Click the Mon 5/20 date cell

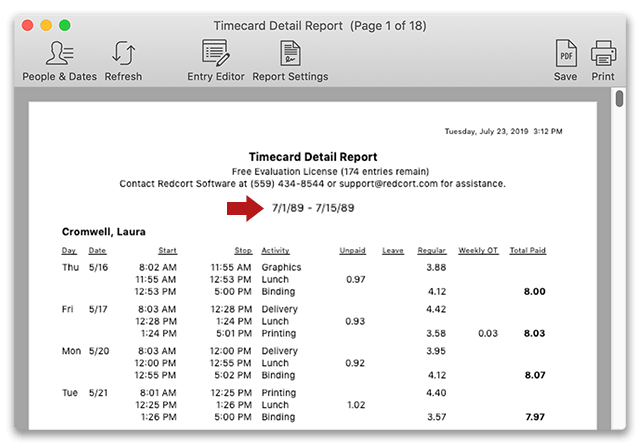tap(99, 351)
